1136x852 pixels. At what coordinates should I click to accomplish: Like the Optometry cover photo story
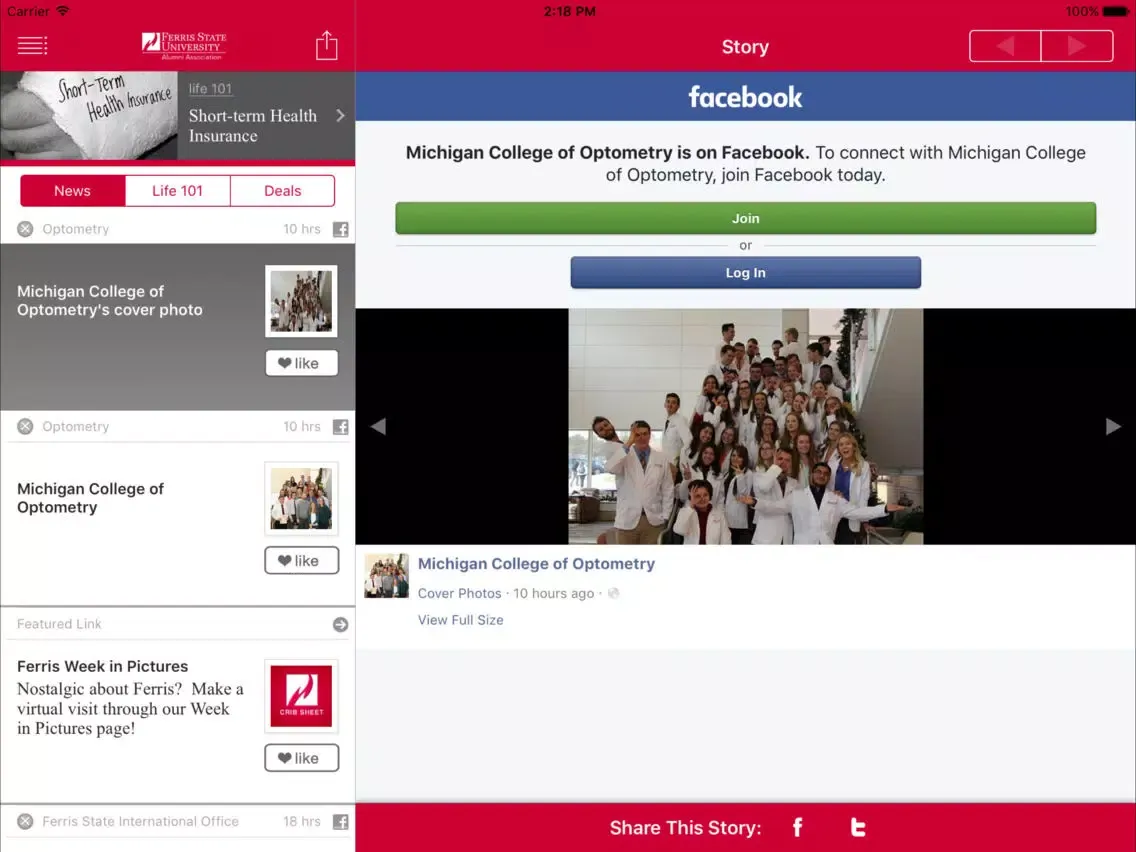pyautogui.click(x=301, y=363)
